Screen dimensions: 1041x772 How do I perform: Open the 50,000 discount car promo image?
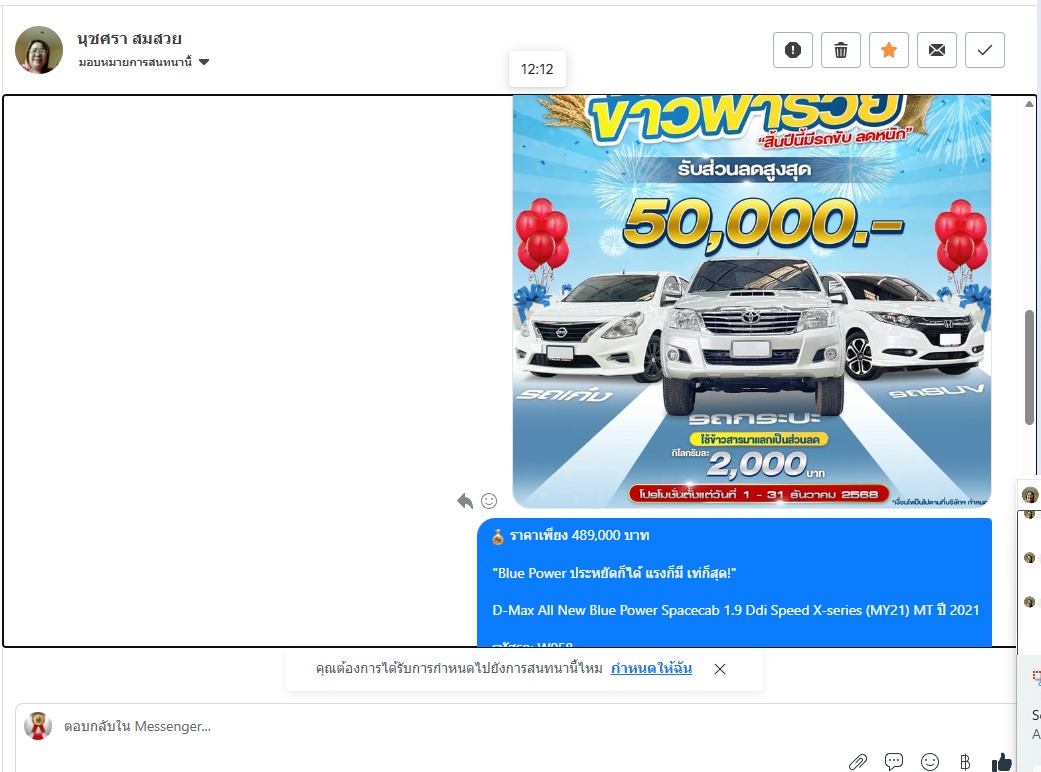click(752, 302)
